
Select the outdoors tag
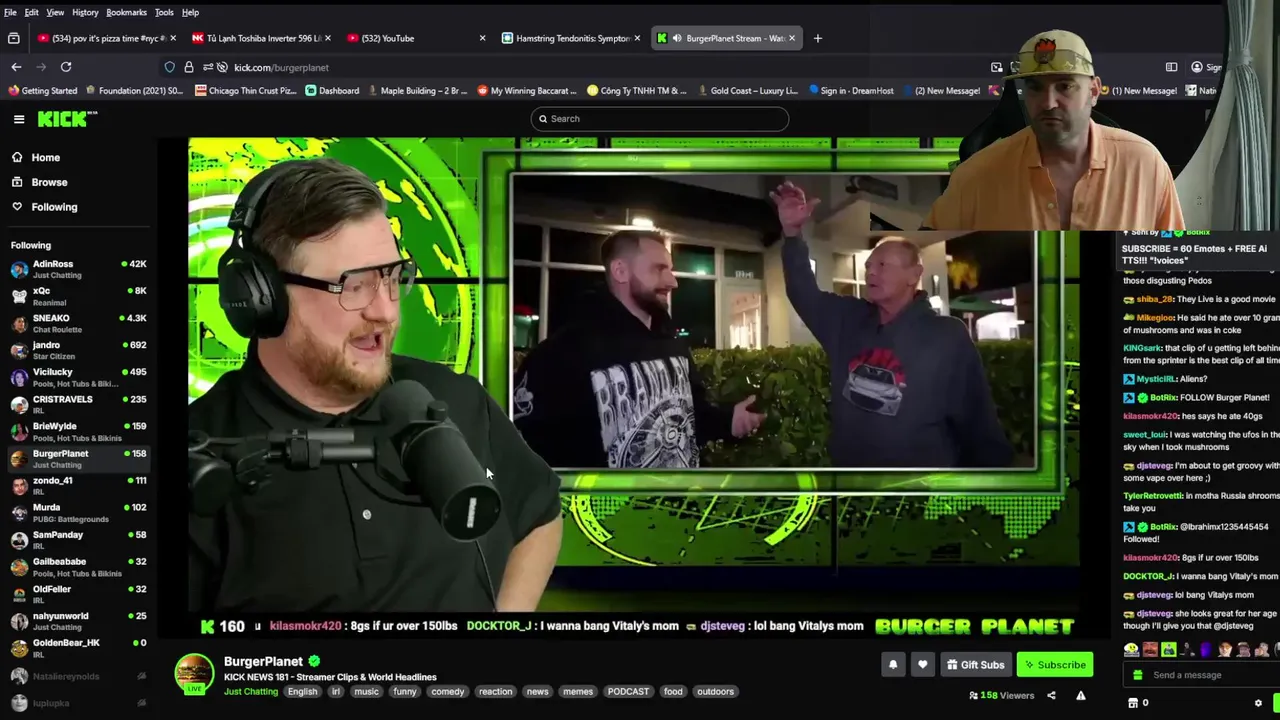(715, 692)
